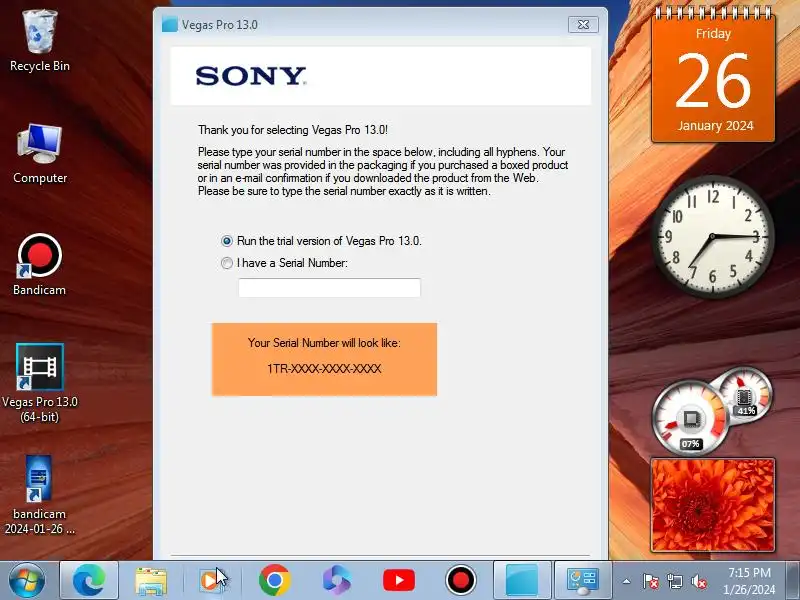Open the Windows Start menu
800x600 pixels.
(x=27, y=580)
